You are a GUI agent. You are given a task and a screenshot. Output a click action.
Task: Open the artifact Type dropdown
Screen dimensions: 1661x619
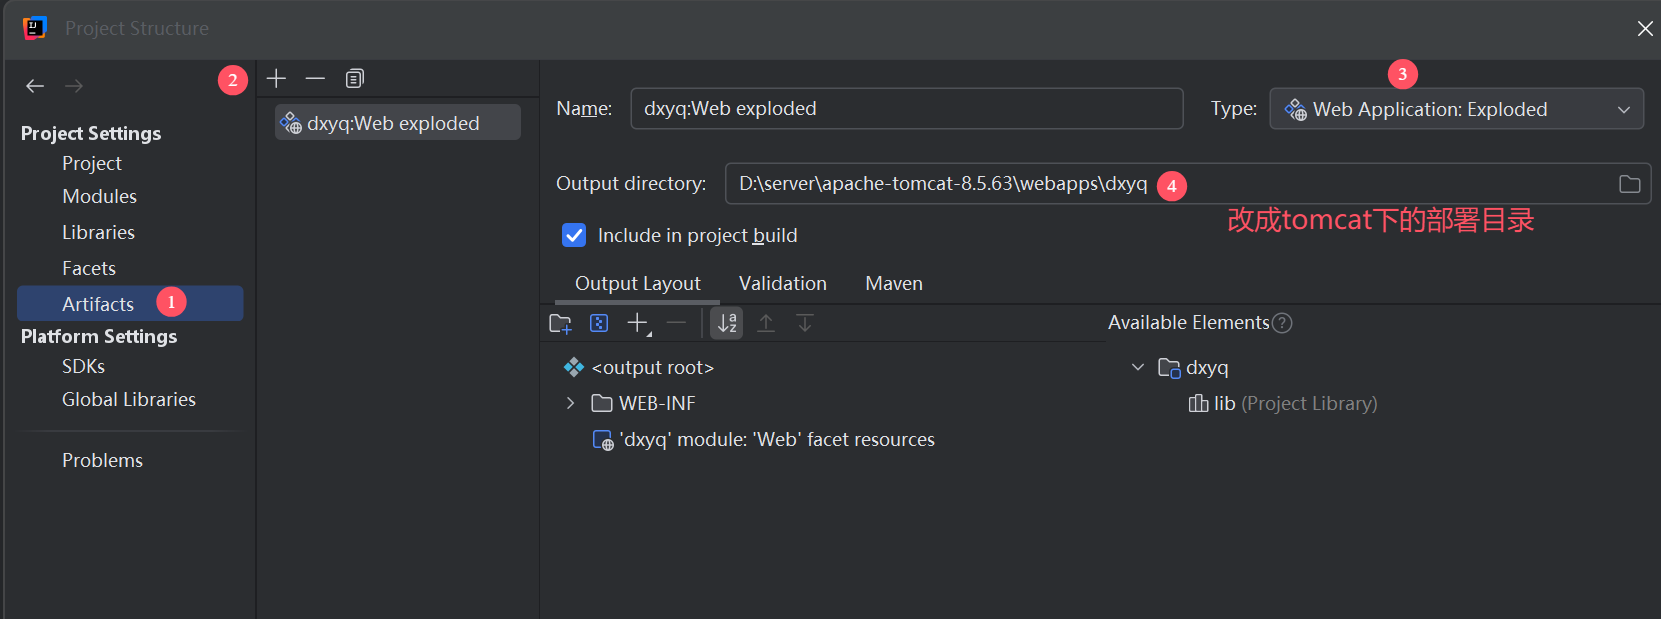[x=1456, y=109]
